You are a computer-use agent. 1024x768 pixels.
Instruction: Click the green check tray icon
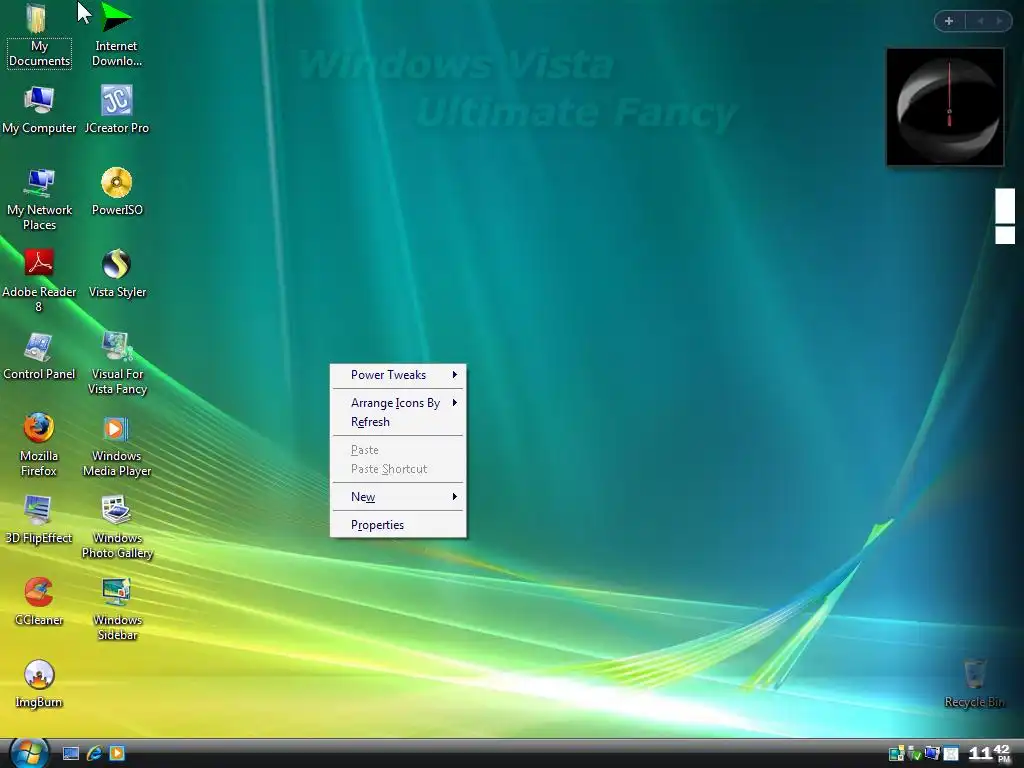914,754
